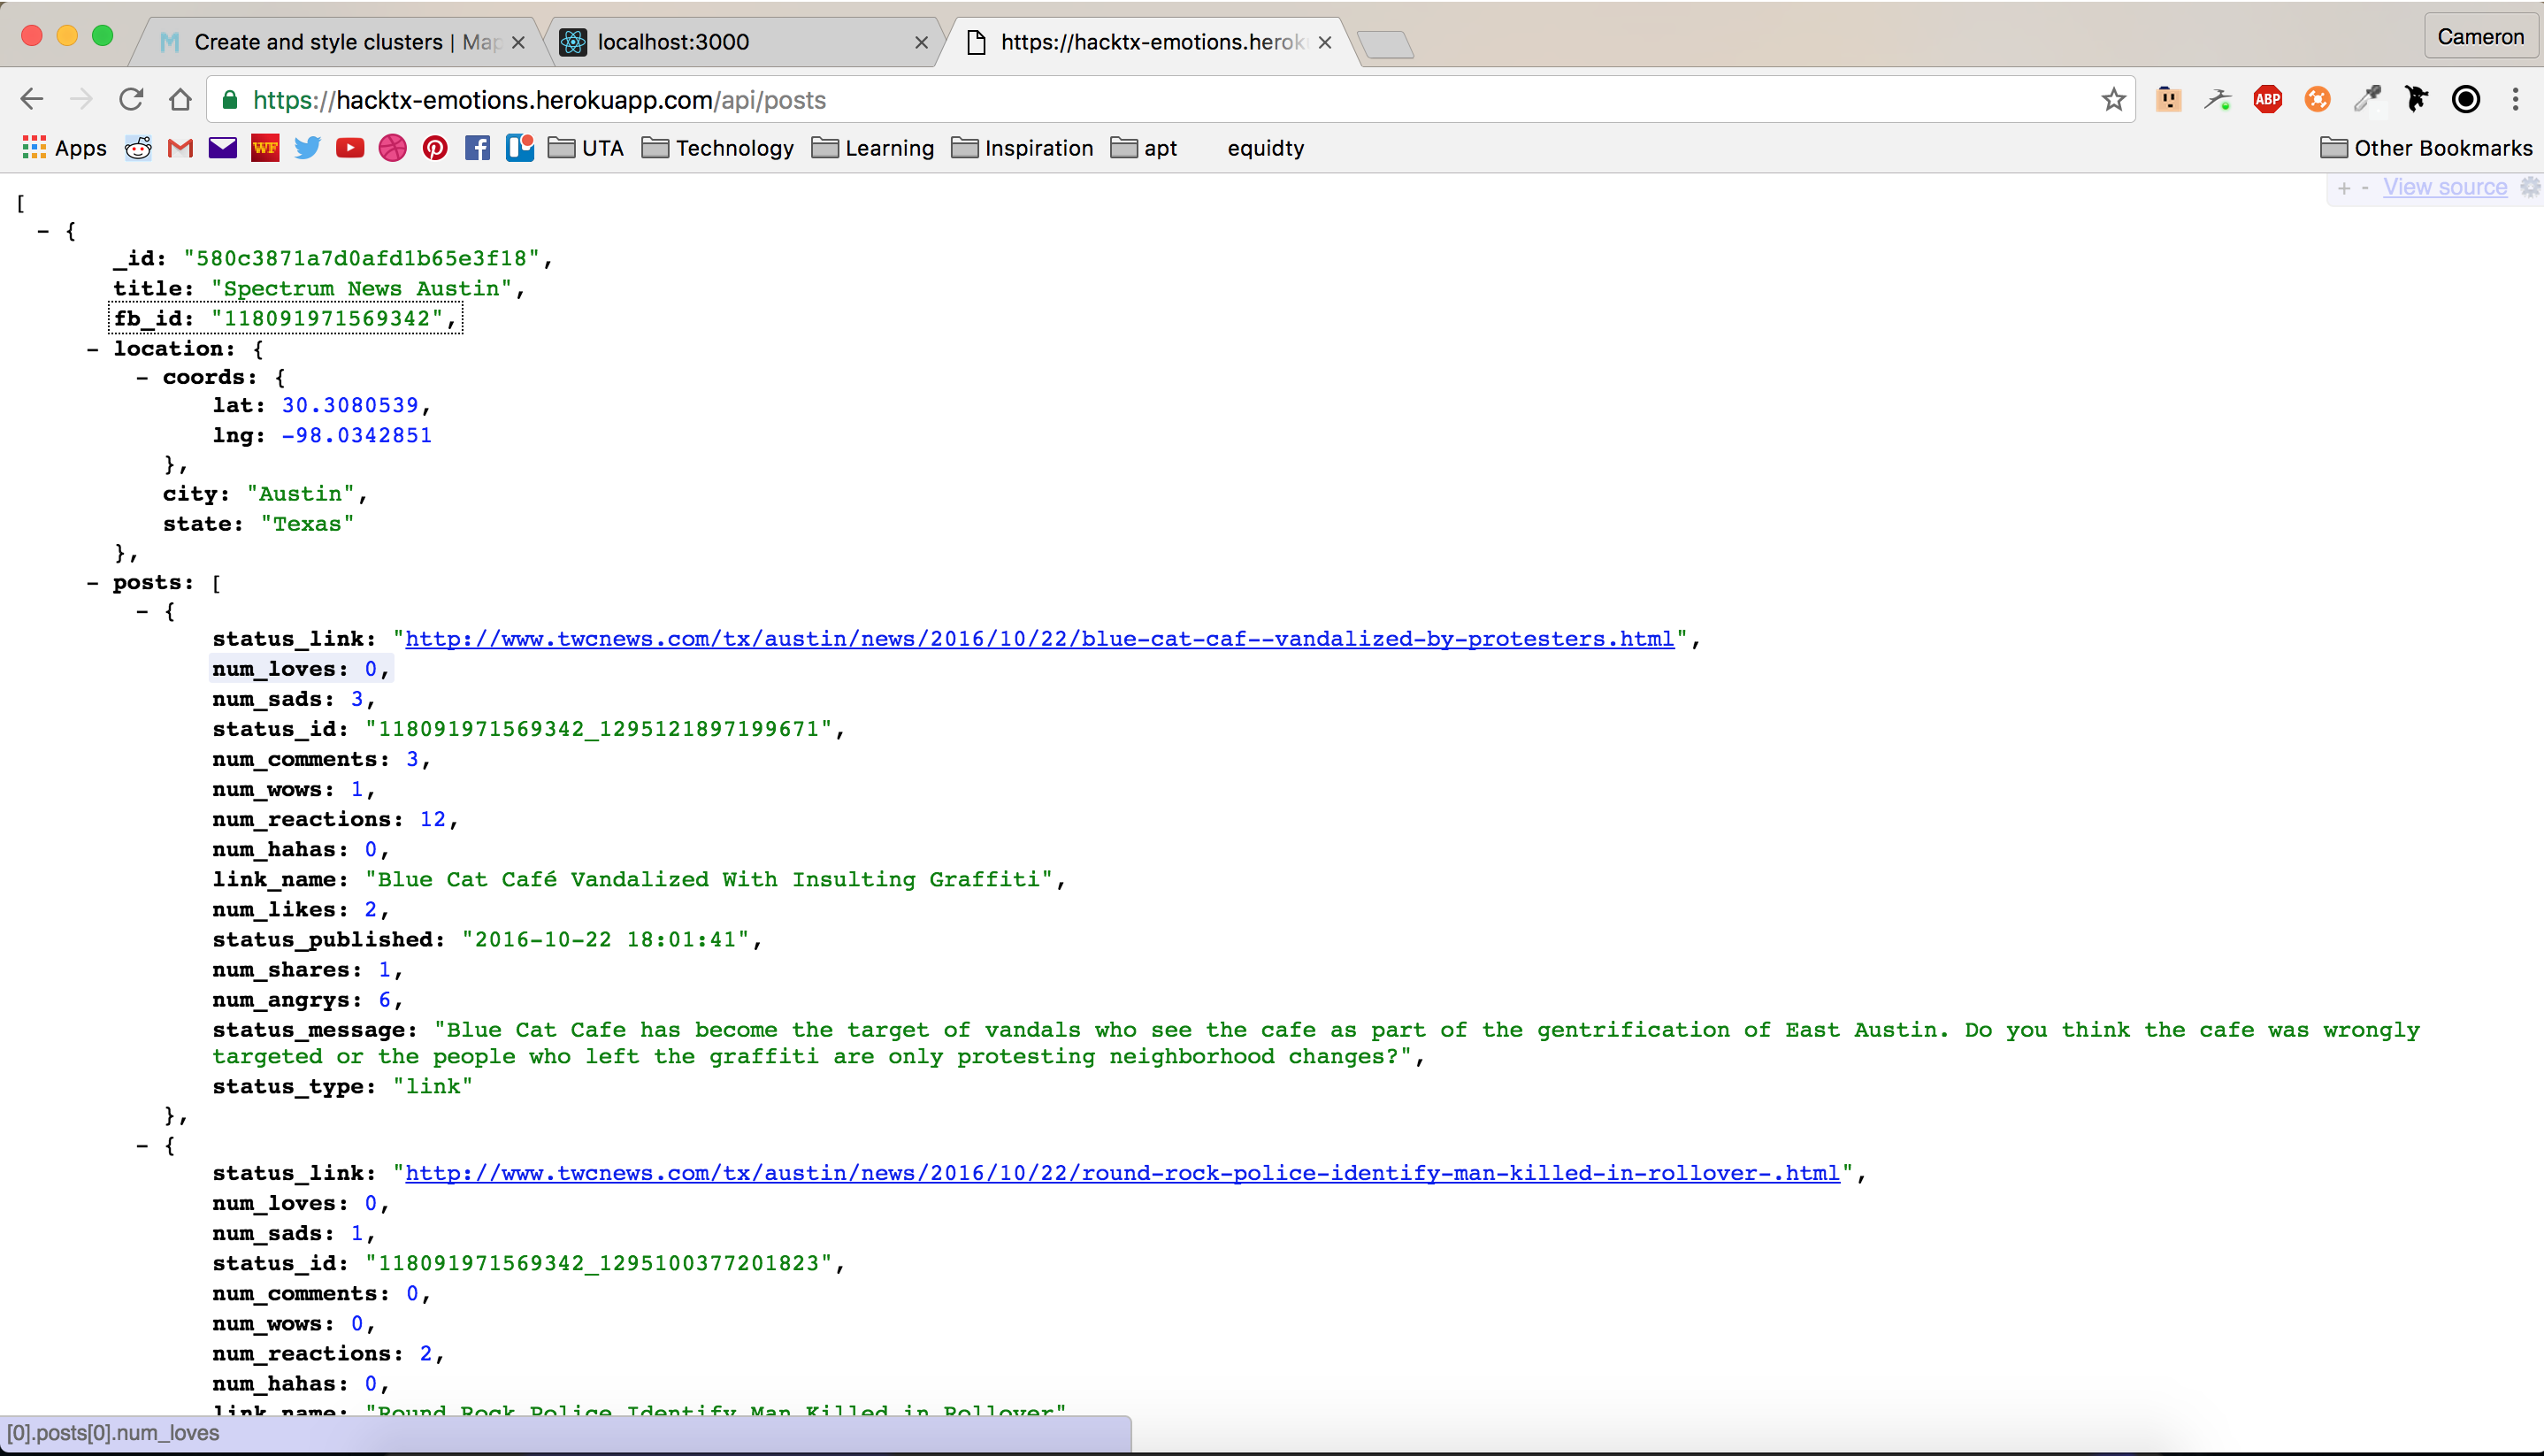This screenshot has height=1456, width=2544.
Task: Collapse the location object
Action: point(93,349)
